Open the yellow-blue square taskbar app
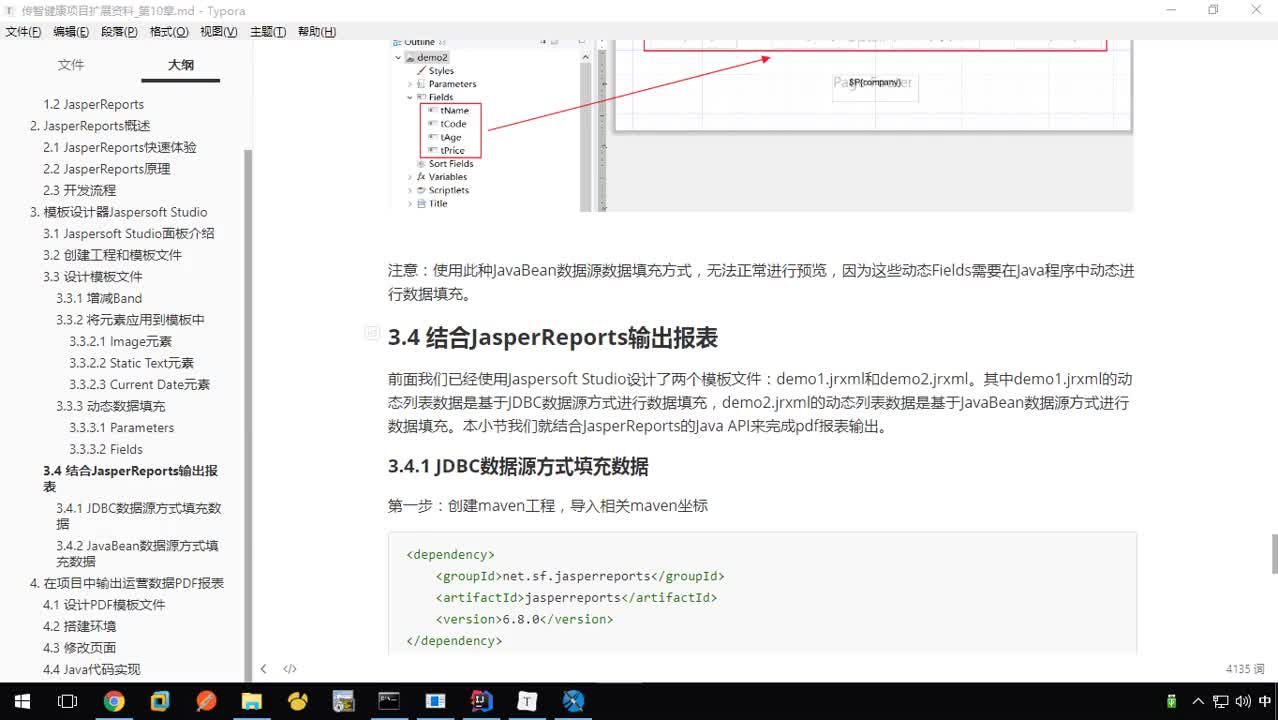This screenshot has height=720, width=1278. 160,701
